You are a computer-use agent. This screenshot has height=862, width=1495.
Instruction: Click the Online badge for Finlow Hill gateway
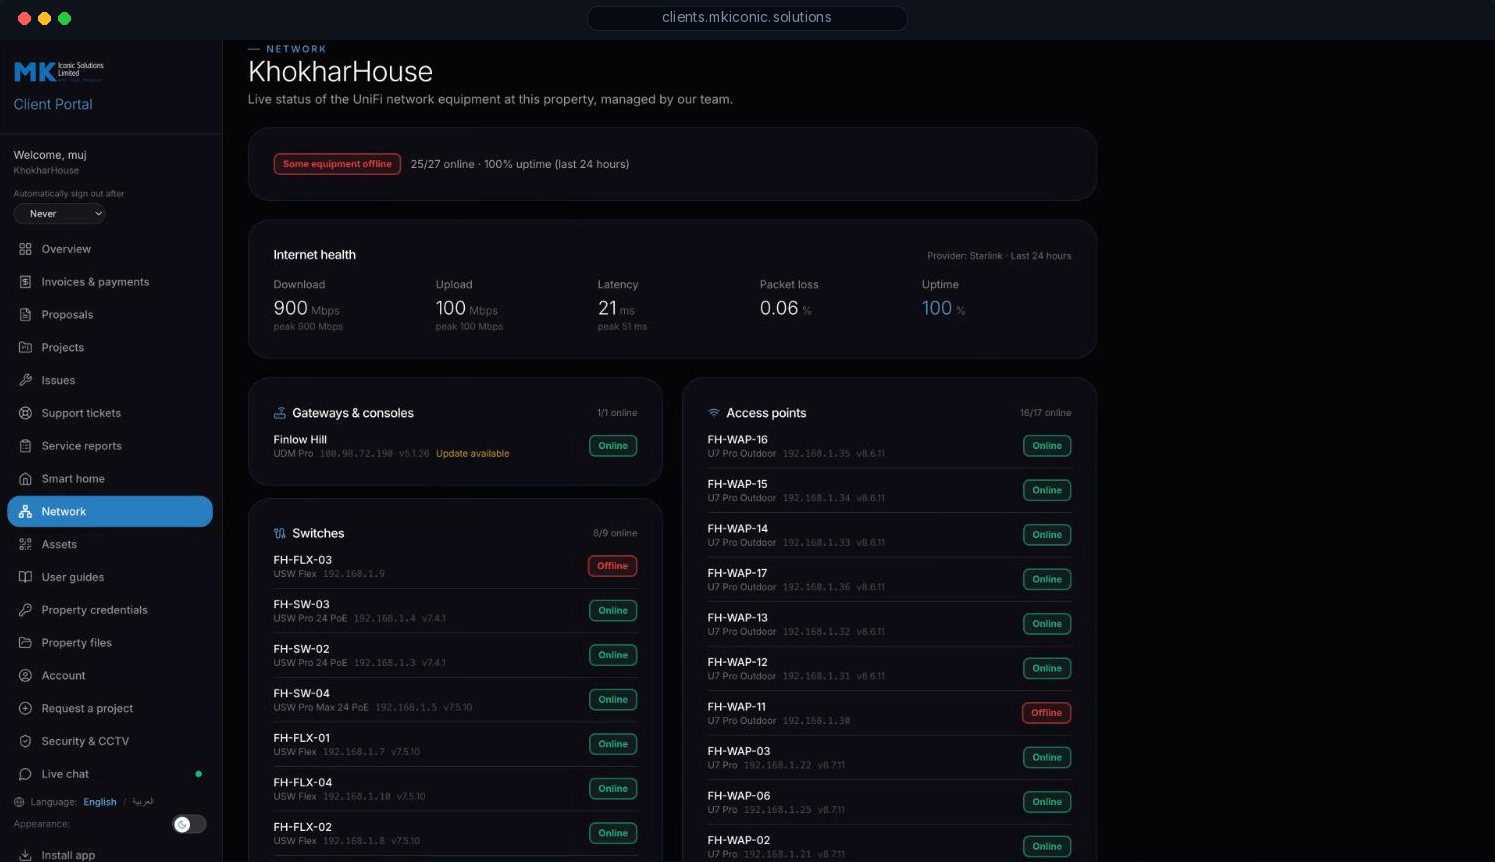pyautogui.click(x=613, y=446)
